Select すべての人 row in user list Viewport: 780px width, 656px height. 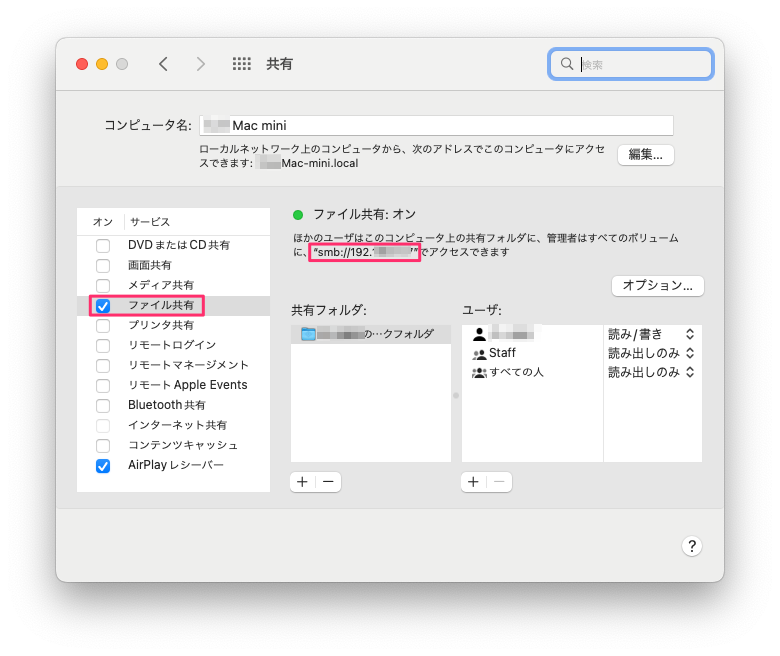(x=532, y=372)
